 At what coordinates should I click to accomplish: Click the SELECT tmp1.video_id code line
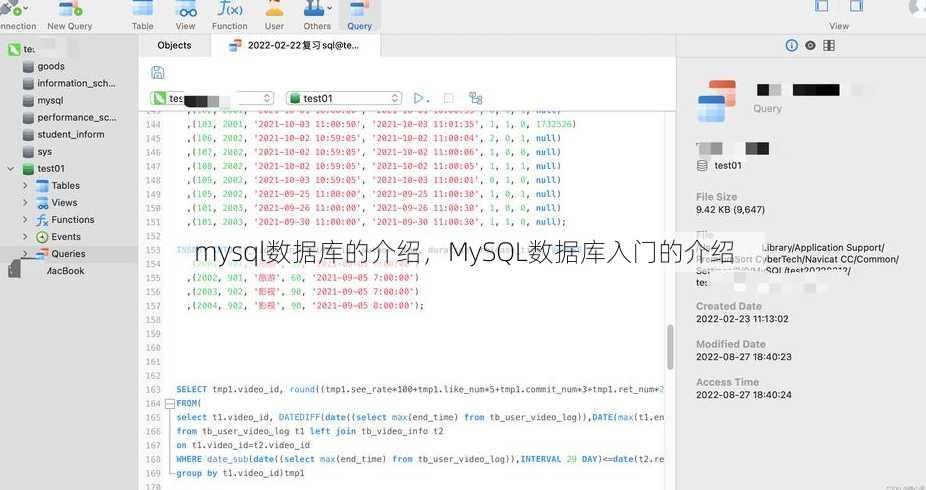[420, 390]
